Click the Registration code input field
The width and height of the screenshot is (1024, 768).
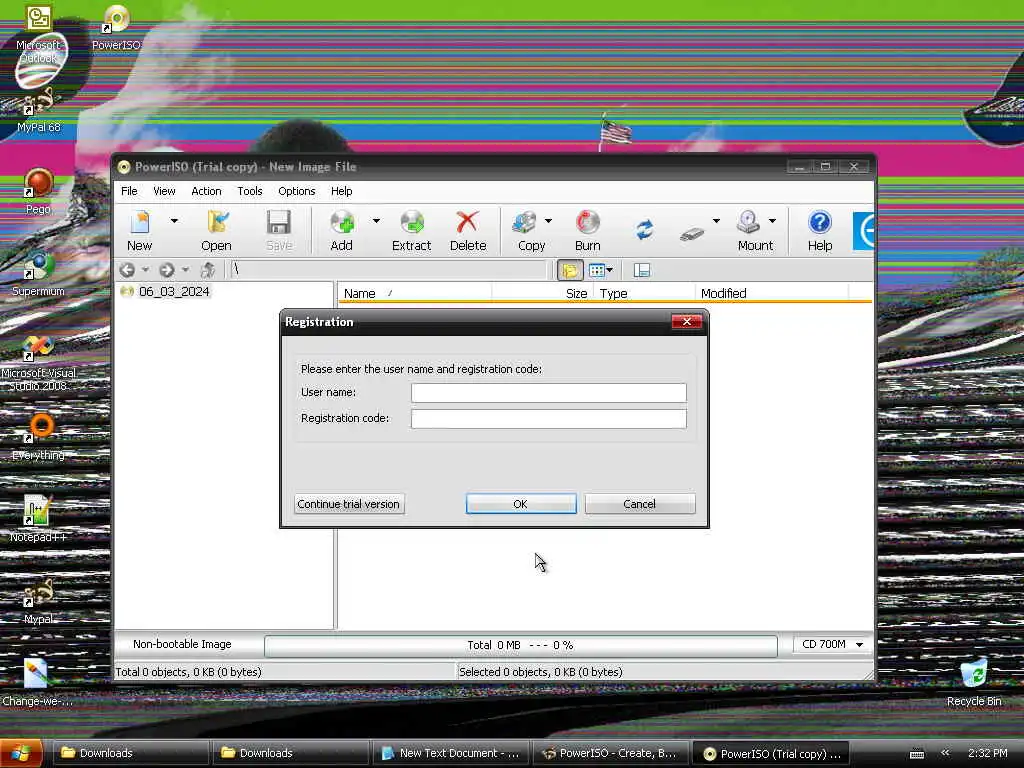(x=549, y=419)
